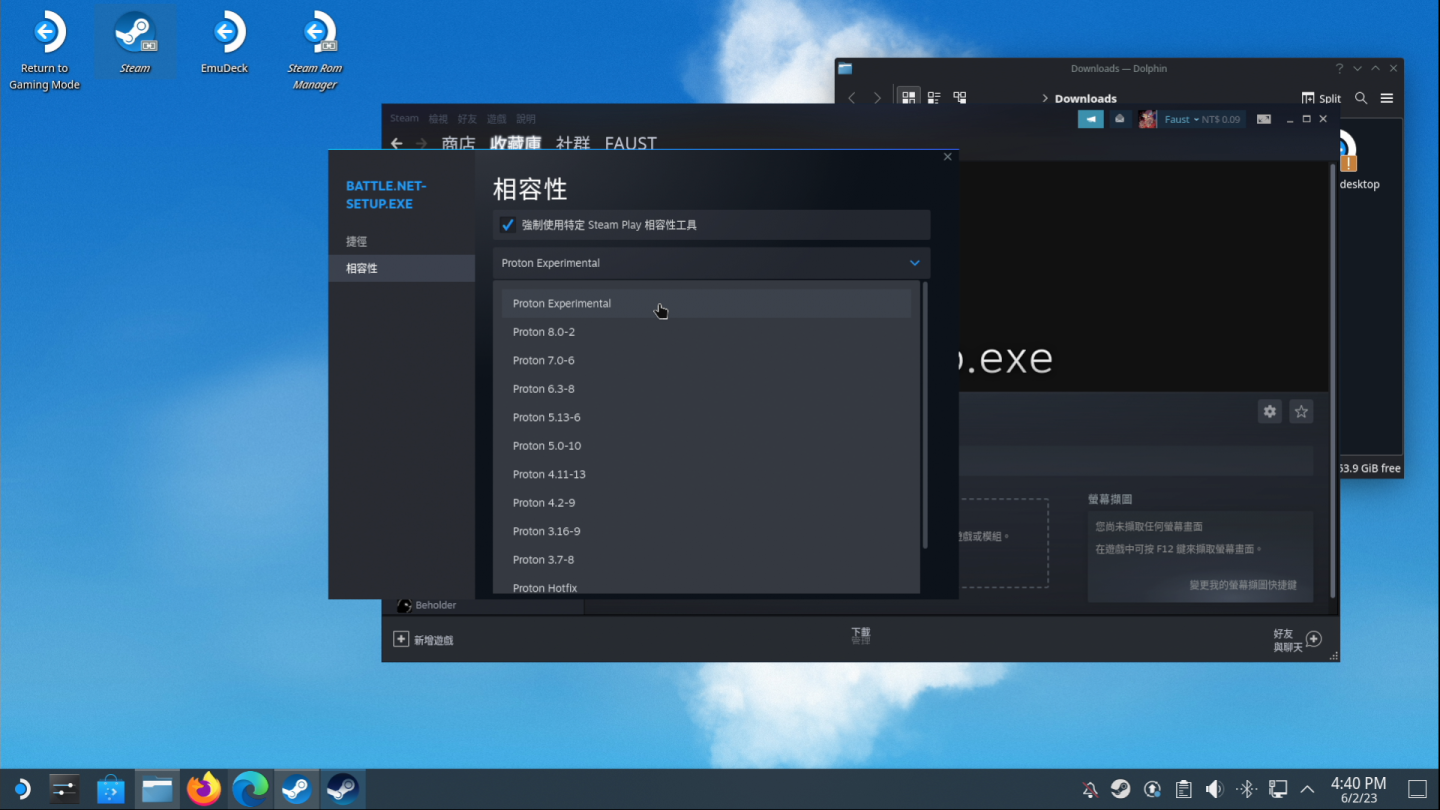1440x810 pixels.
Task: Open the 商店 tab in Steam
Action: tap(459, 143)
